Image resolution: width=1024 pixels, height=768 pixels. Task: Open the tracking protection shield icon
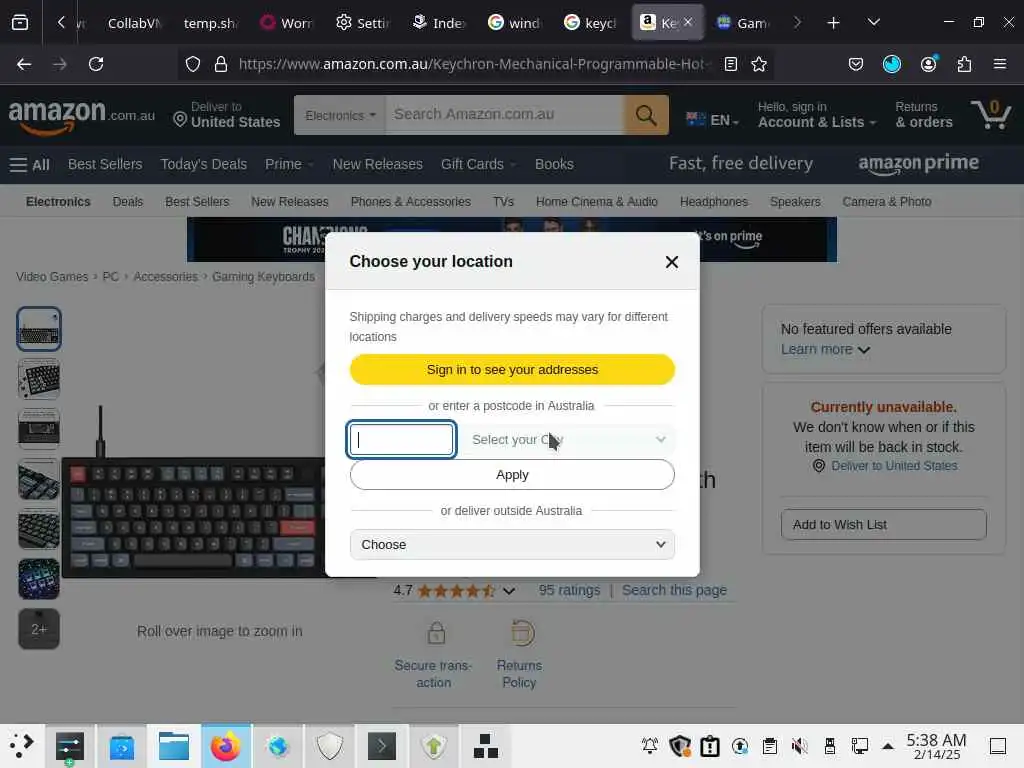[x=193, y=64]
